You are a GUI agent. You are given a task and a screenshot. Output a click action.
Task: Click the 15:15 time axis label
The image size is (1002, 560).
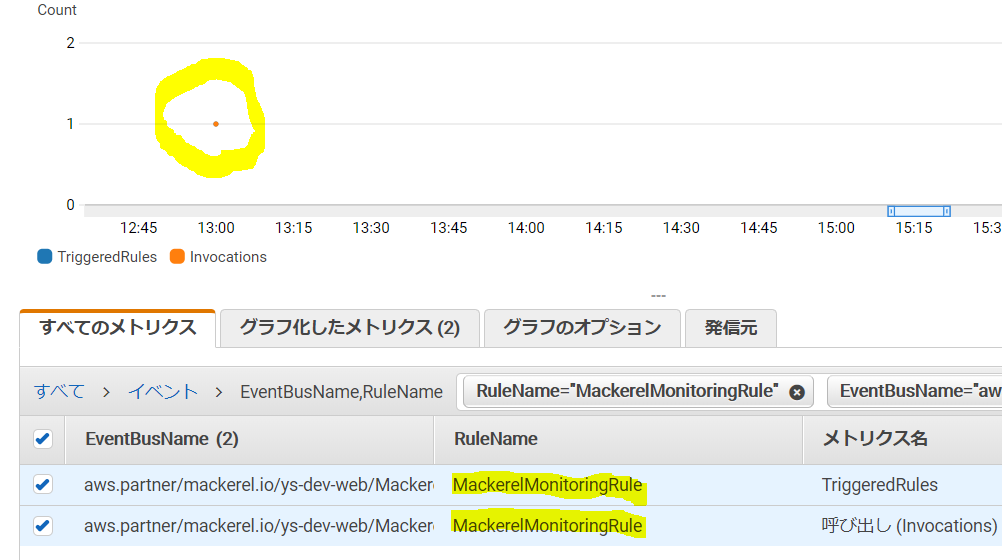[914, 228]
